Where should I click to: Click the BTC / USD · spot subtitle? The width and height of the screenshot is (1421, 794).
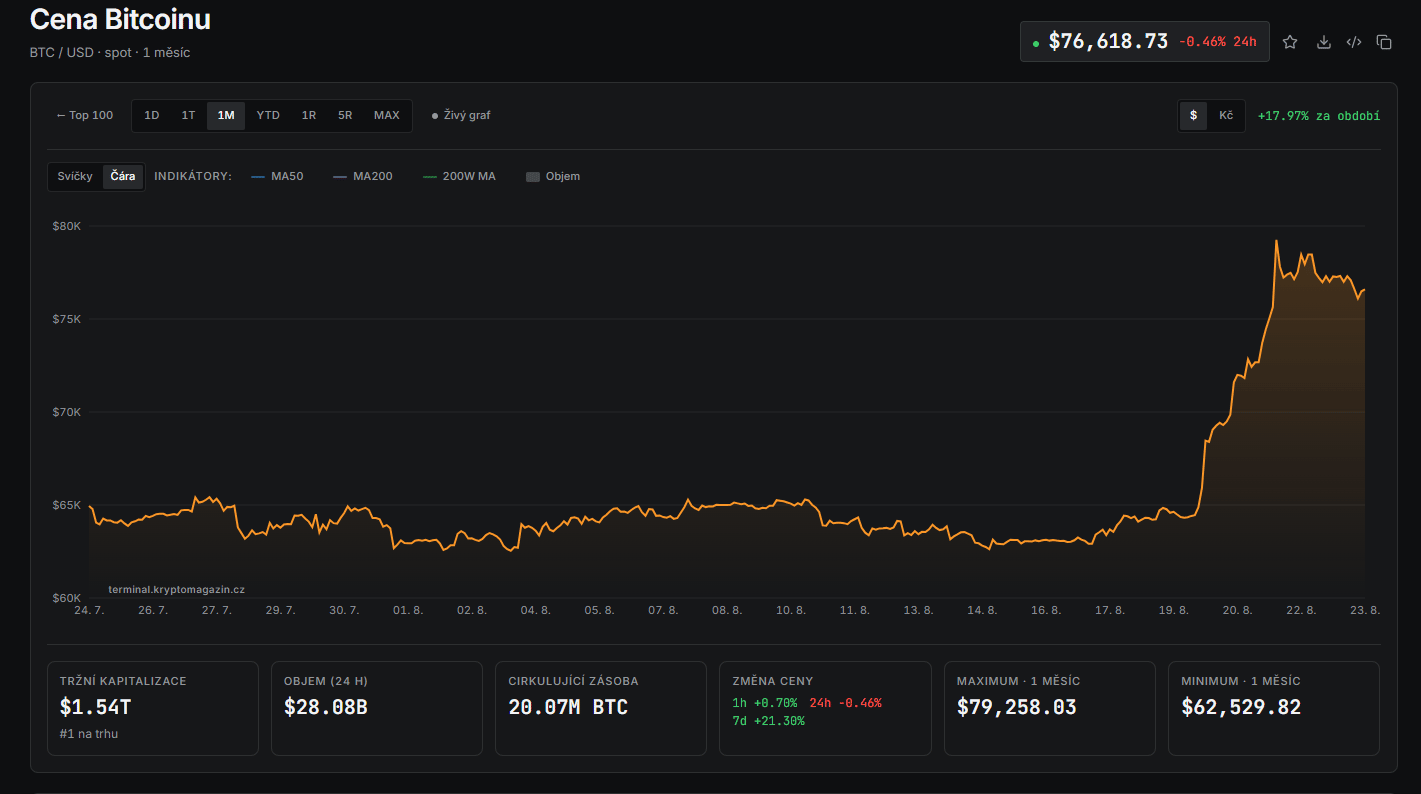pyautogui.click(x=110, y=52)
